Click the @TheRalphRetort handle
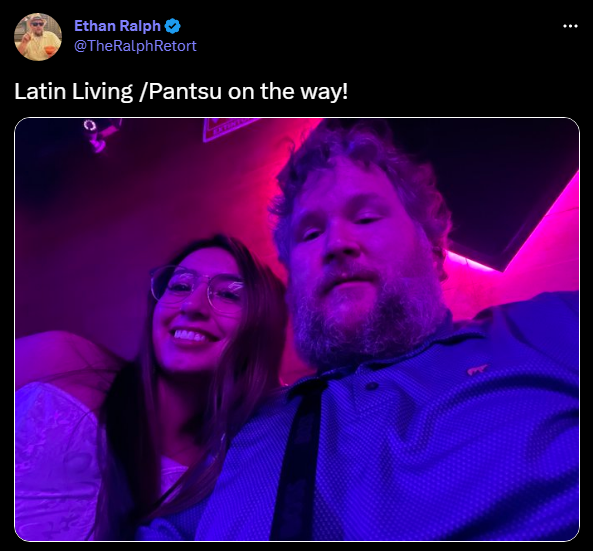Screen dimensions: 593x551 tap(135, 46)
